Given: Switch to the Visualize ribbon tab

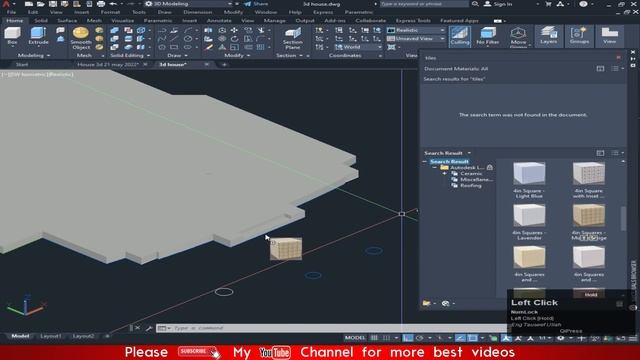Looking at the screenshot, I should coord(122,20).
